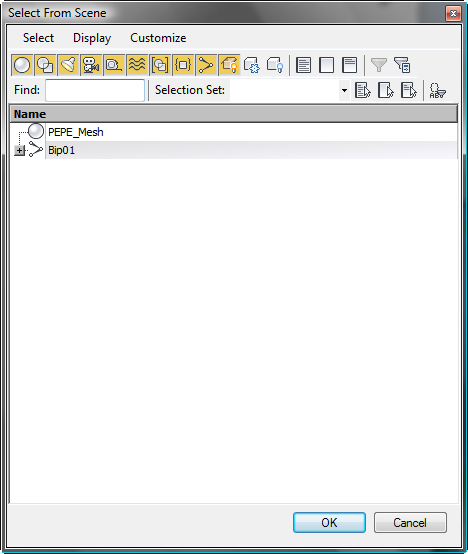This screenshot has width=468, height=554.
Task: Toggle Display Shapes filter icon
Action: click(45, 65)
